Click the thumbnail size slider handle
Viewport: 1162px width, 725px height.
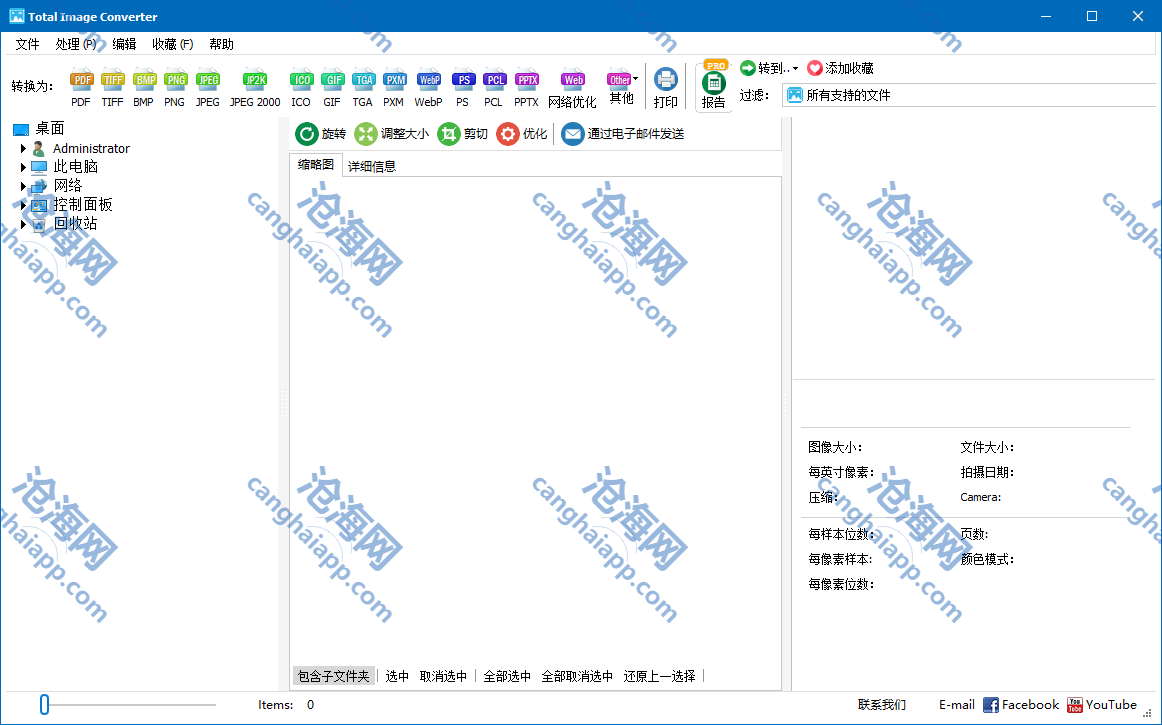click(44, 705)
